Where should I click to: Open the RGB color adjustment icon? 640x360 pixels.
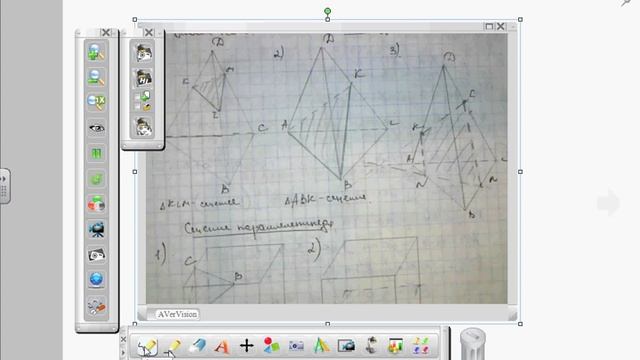[96, 204]
